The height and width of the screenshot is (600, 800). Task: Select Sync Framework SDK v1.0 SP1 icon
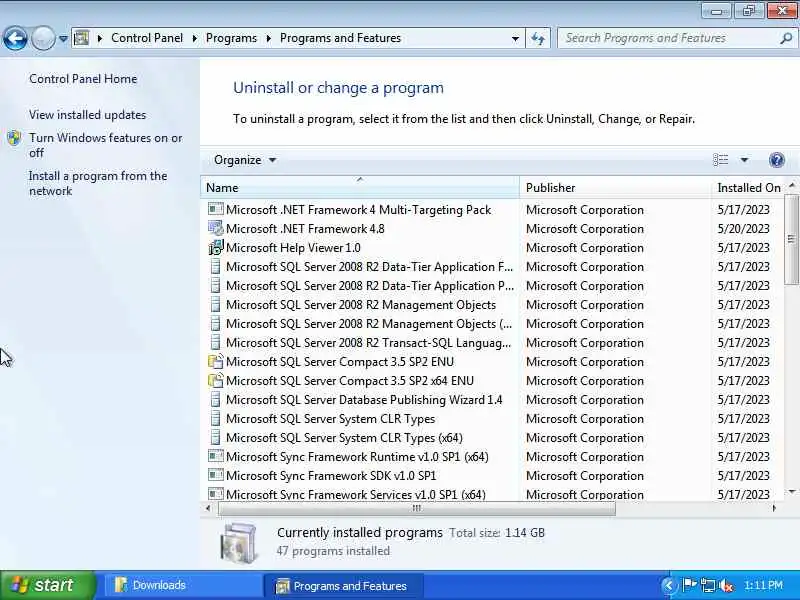point(216,475)
